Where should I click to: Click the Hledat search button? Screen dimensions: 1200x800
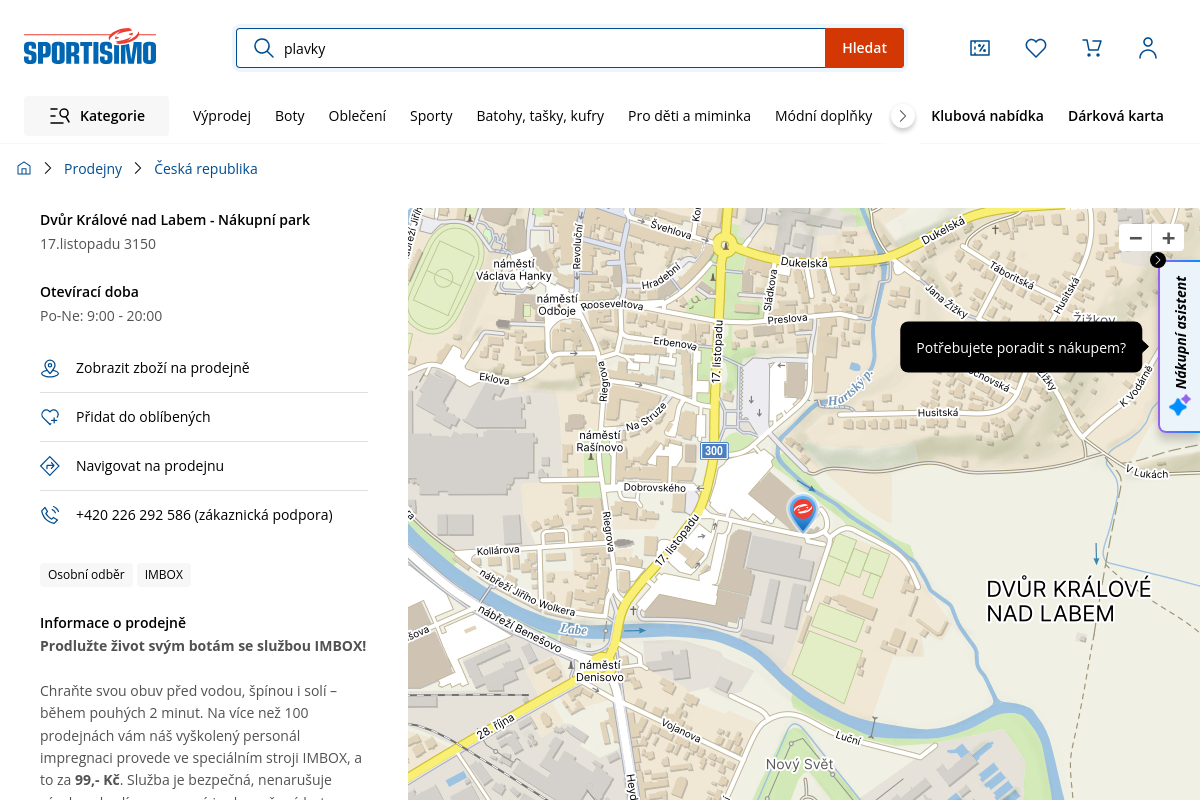click(x=864, y=48)
